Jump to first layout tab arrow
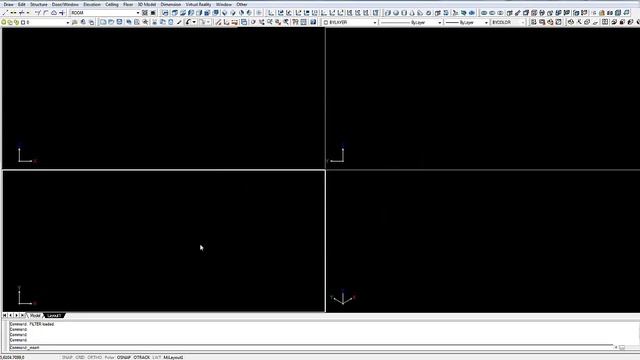This screenshot has height=360, width=640. click(5, 316)
